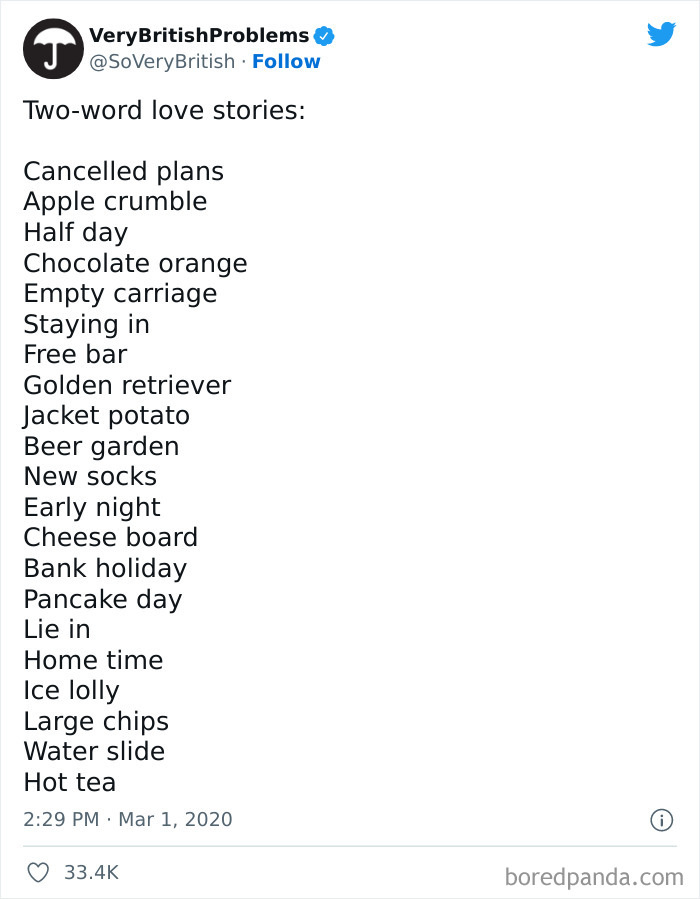Select the line reading 'Bank holiday'
The width and height of the screenshot is (700, 899).
point(105,568)
